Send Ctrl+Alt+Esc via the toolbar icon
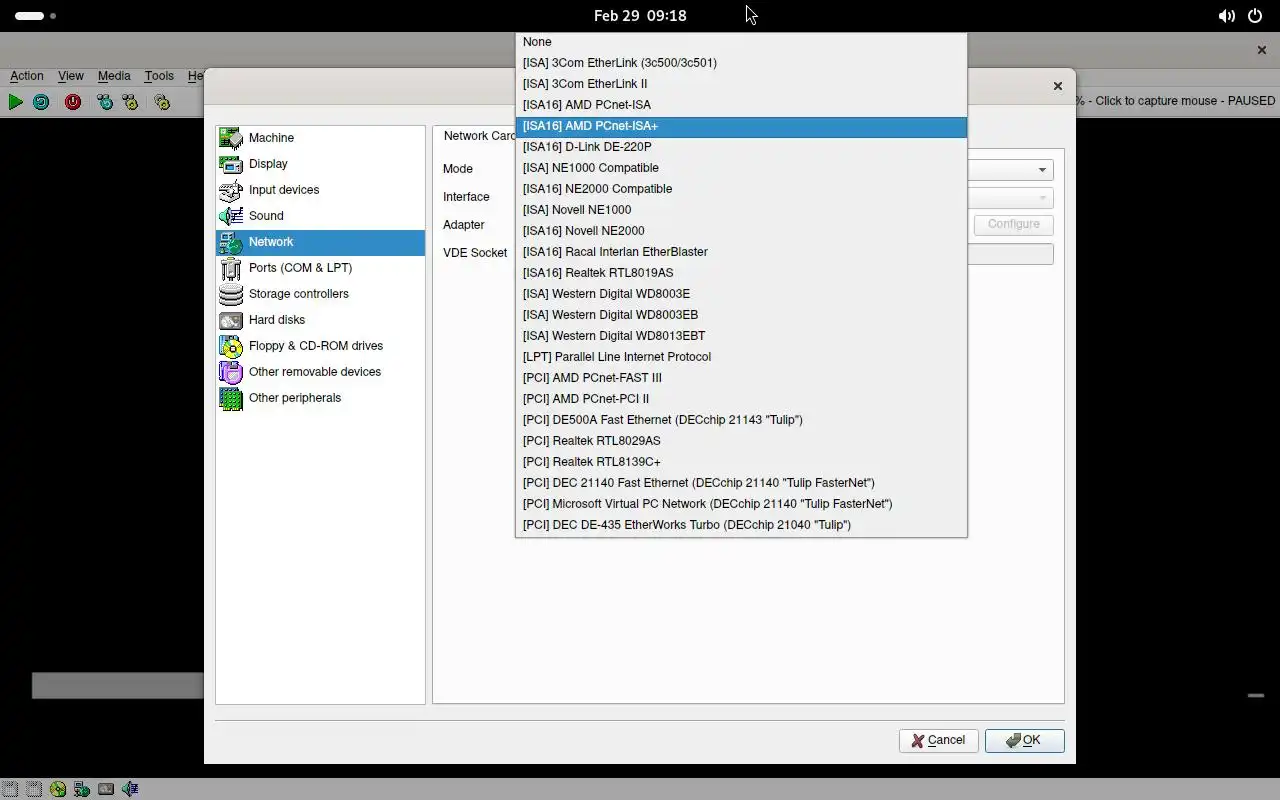This screenshot has width=1280, height=800. pos(130,102)
